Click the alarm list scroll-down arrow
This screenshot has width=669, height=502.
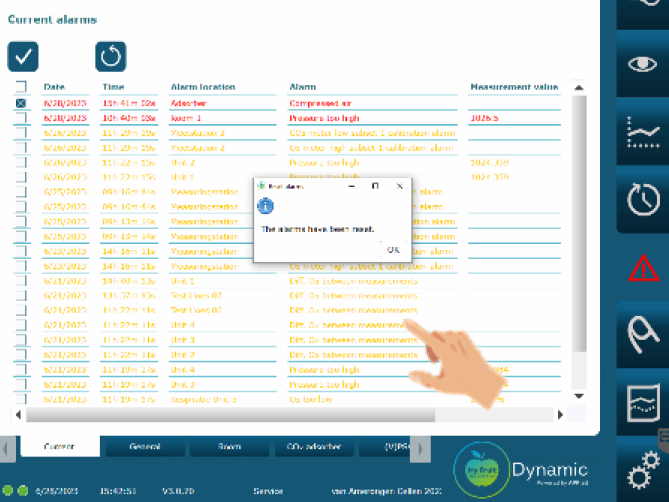point(578,396)
